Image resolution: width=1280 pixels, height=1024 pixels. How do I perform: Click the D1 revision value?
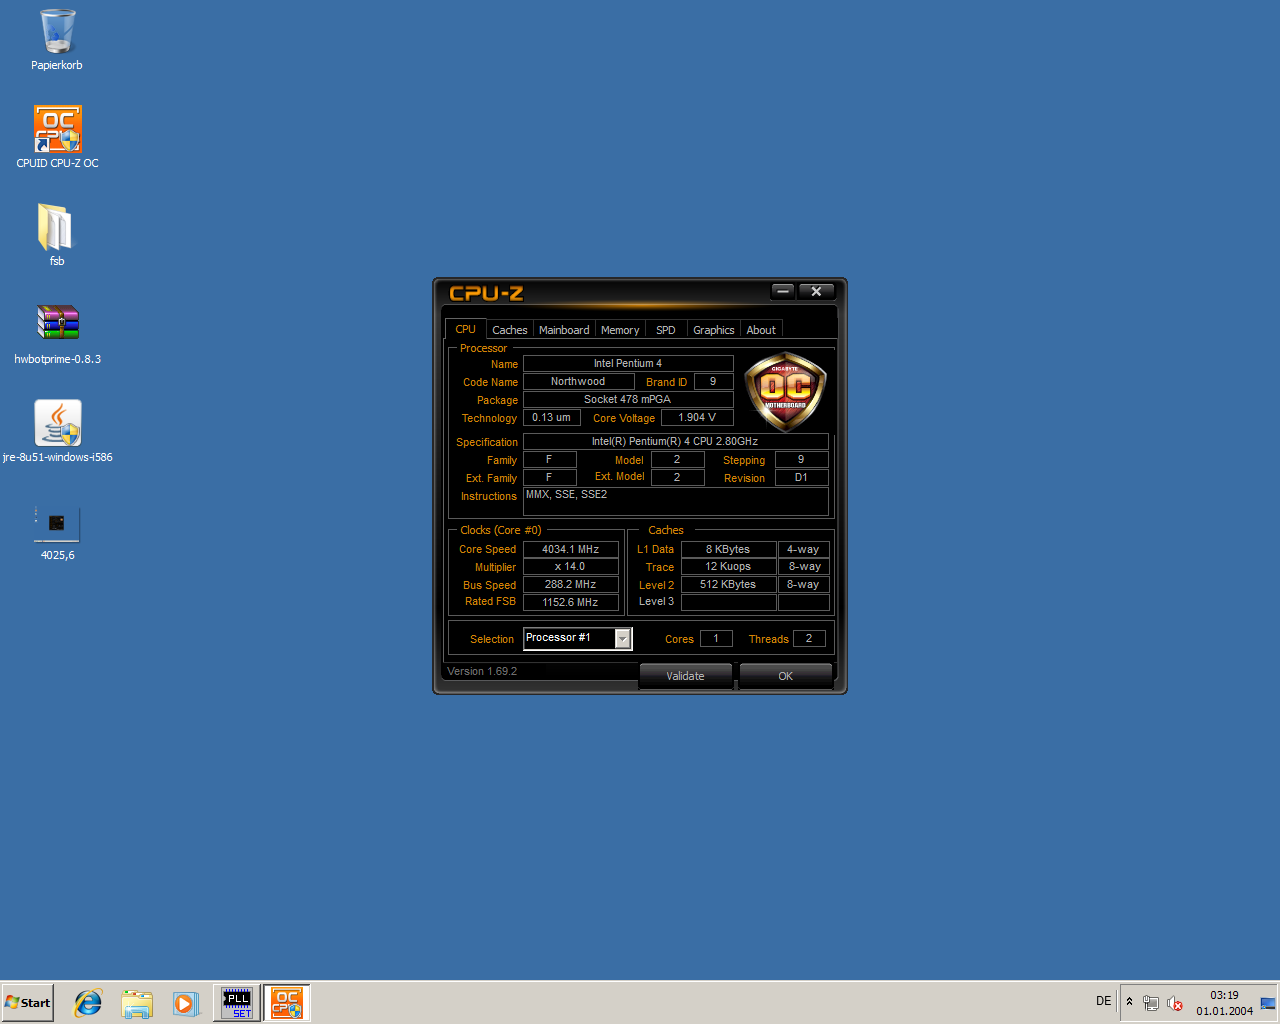[x=801, y=477]
